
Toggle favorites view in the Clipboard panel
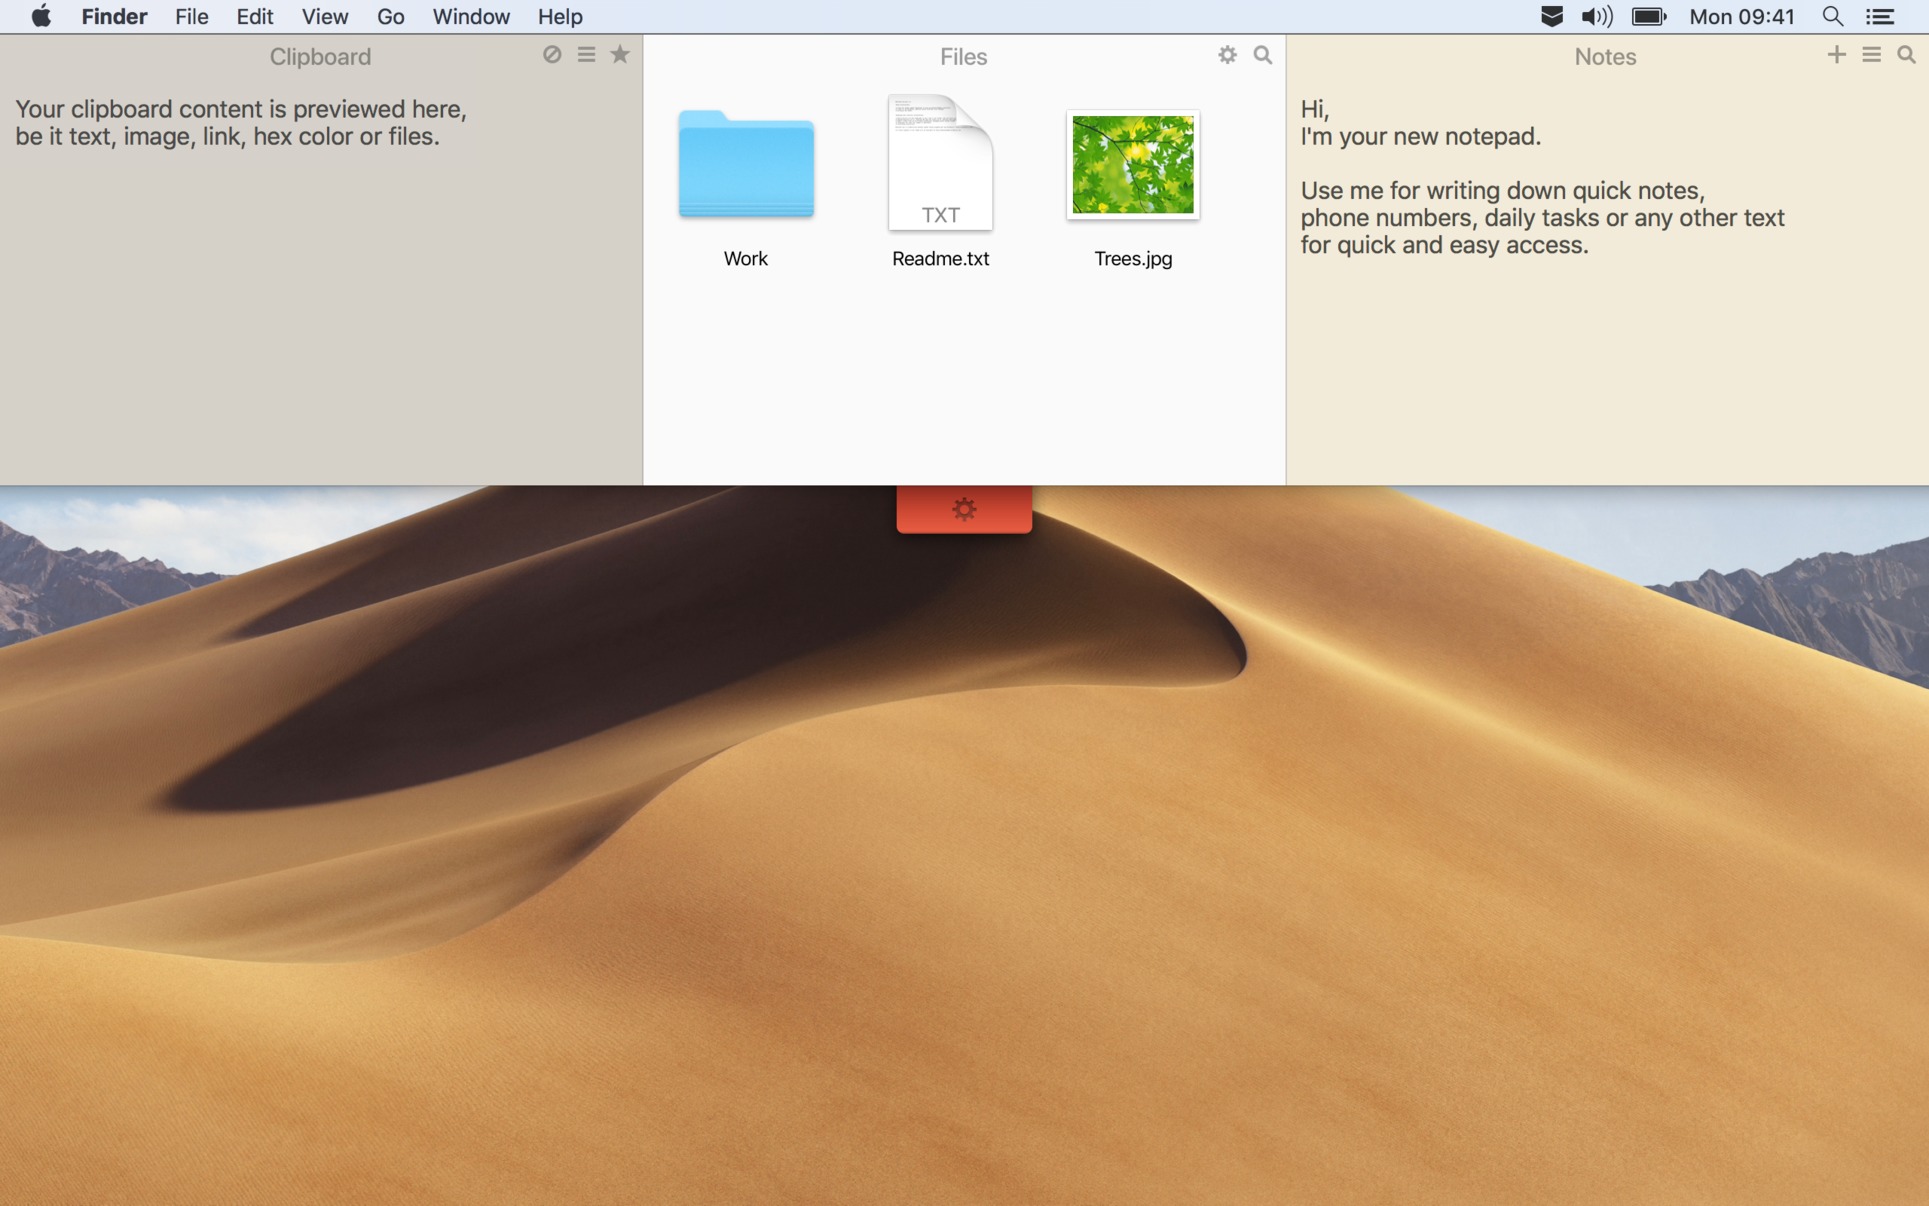click(x=620, y=55)
